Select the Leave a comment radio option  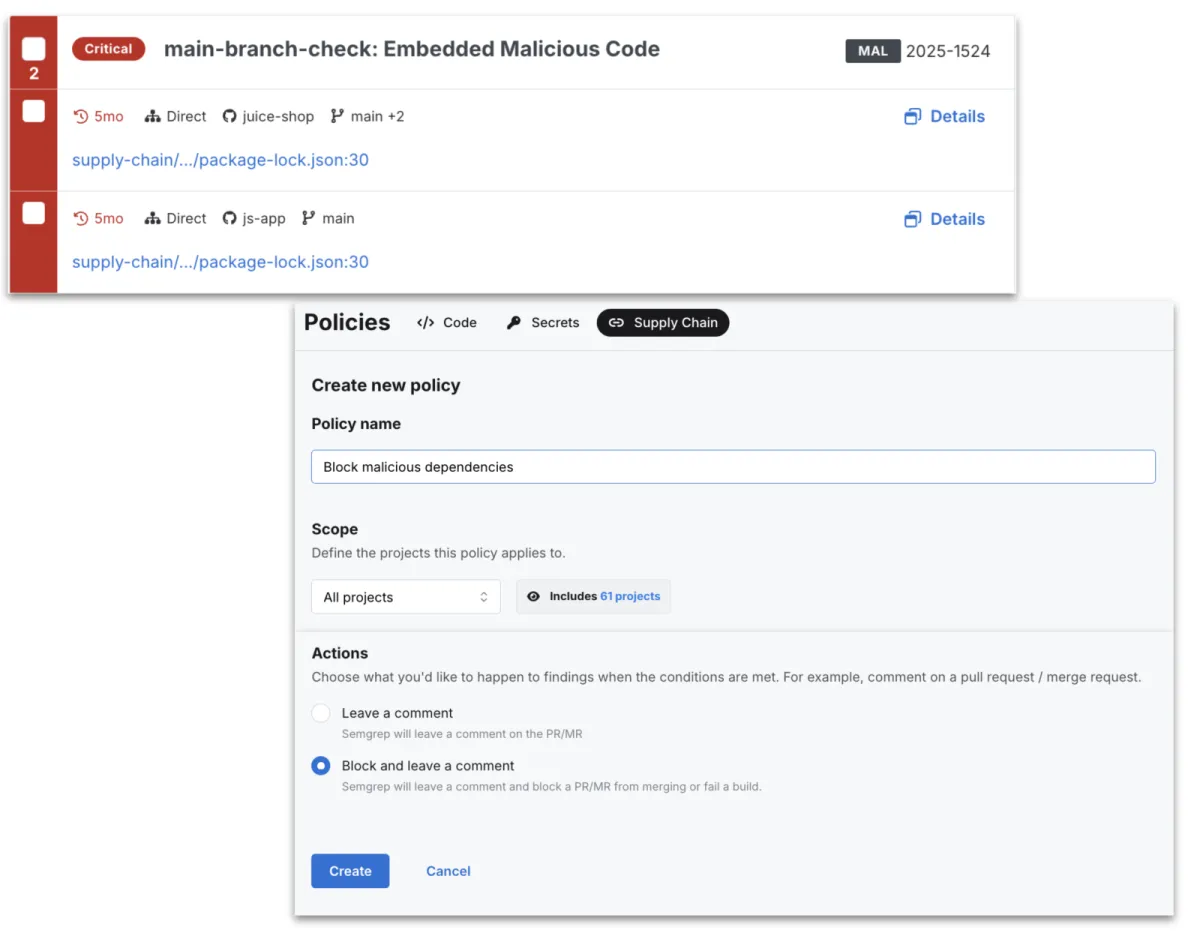point(320,713)
